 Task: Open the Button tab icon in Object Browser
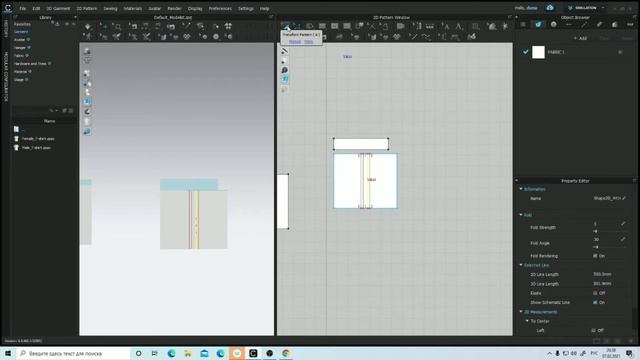click(553, 24)
